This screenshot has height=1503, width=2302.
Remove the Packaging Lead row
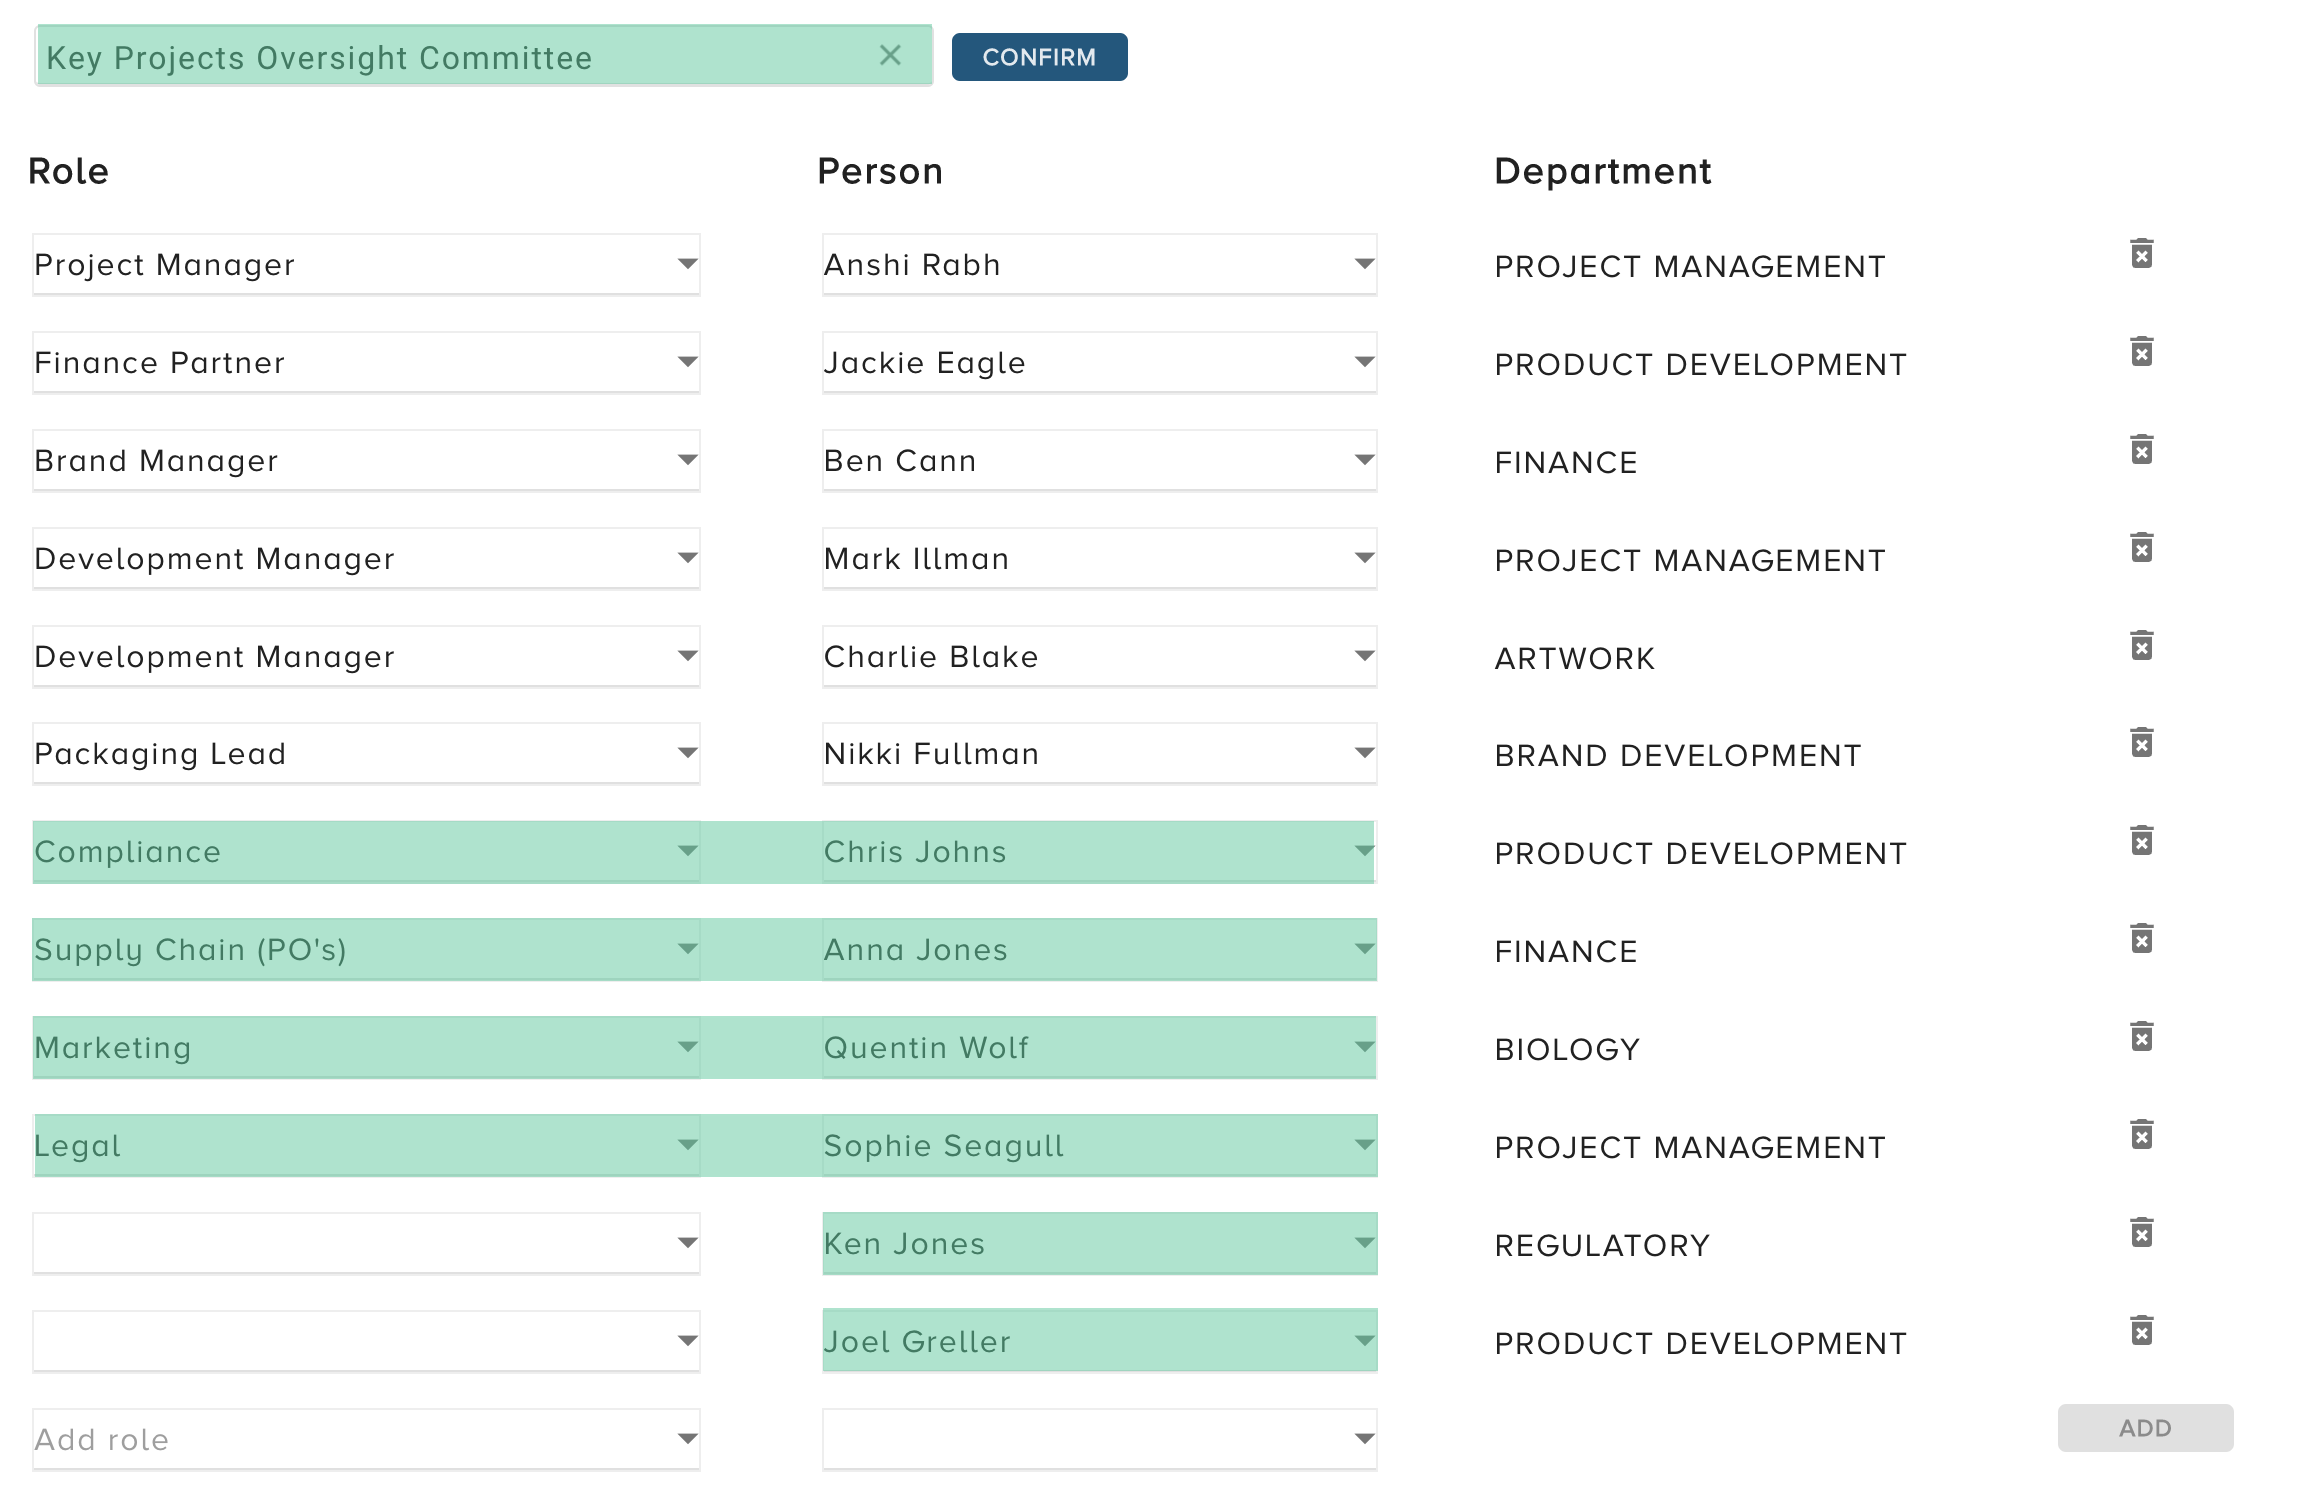(x=2141, y=743)
